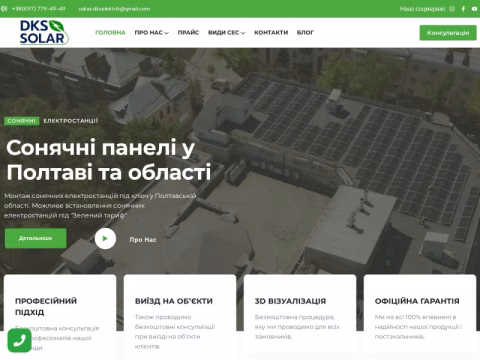
Task: Click the Сонячні green label tag
Action: coord(22,121)
